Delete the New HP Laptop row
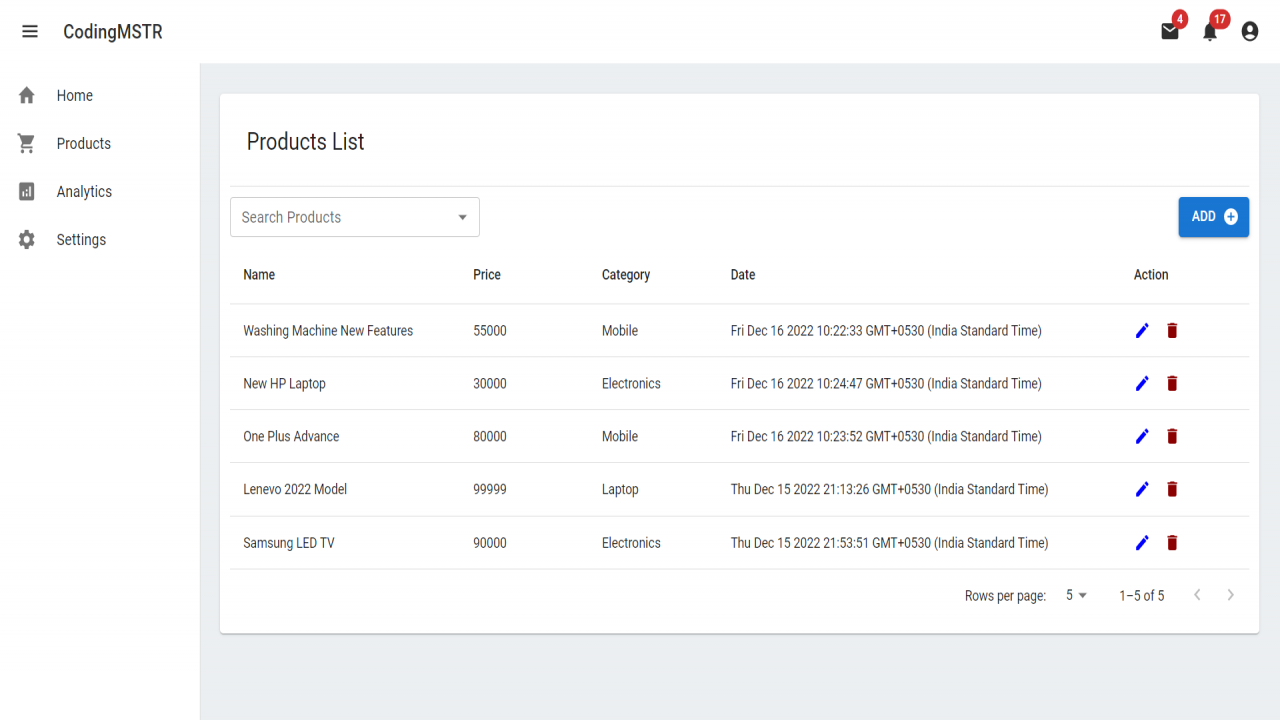 1172,383
